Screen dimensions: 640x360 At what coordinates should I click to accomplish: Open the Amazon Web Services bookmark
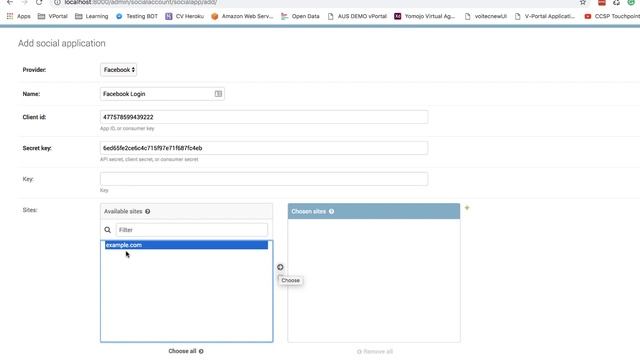coord(242,16)
